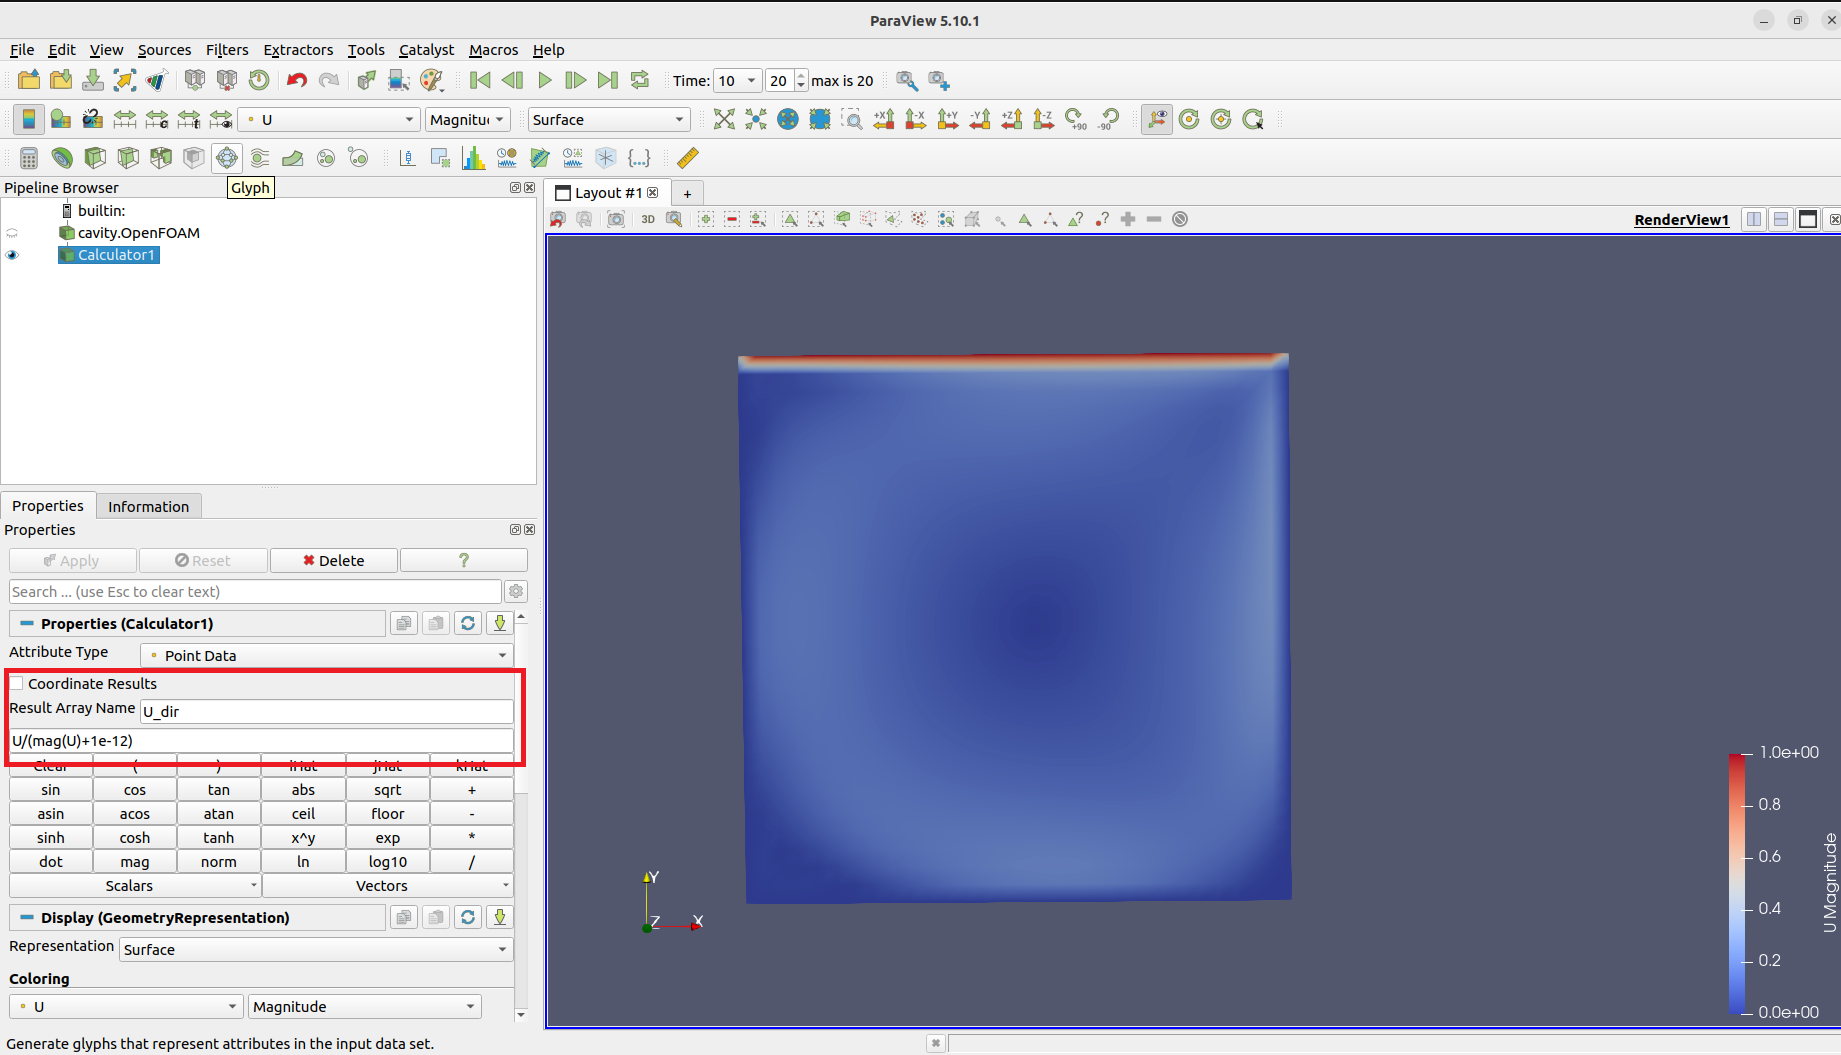Enable the Coordinate Results checkbox
This screenshot has width=1841, height=1055.
click(x=17, y=684)
